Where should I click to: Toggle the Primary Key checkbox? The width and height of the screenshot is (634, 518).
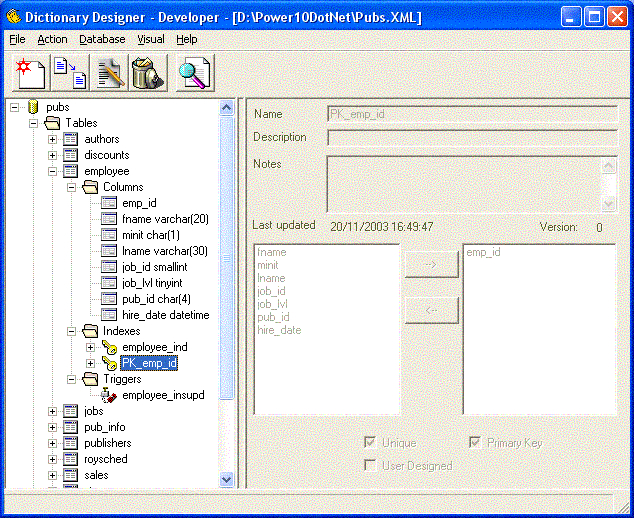click(475, 442)
